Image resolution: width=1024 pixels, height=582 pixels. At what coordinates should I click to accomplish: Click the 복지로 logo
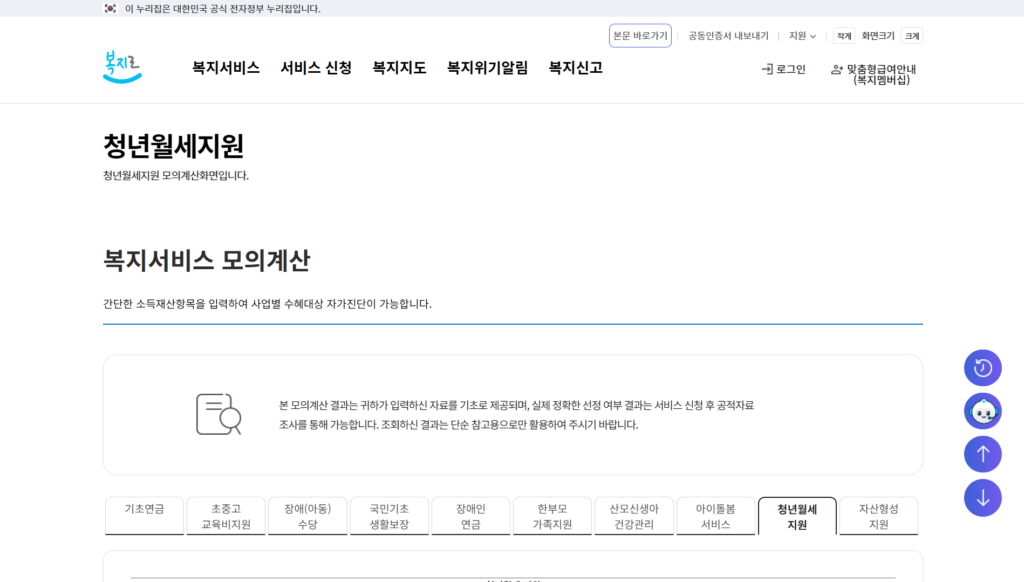(x=120, y=68)
